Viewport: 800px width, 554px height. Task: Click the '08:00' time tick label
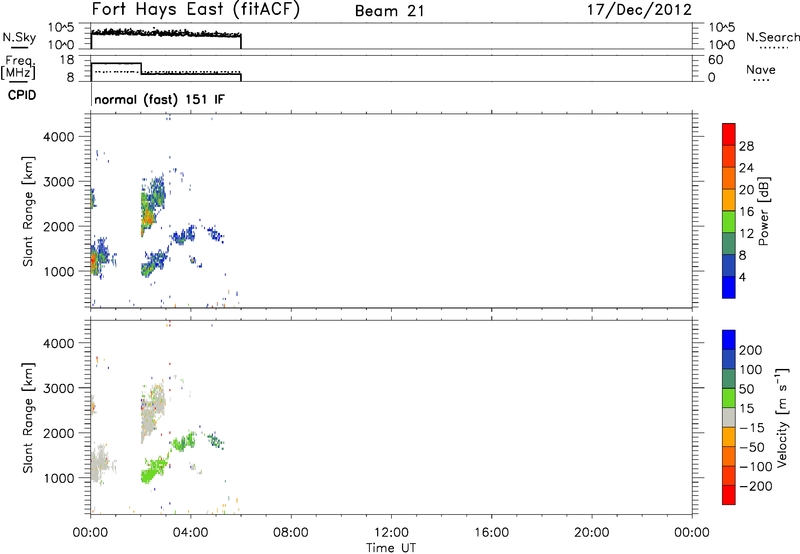point(290,533)
